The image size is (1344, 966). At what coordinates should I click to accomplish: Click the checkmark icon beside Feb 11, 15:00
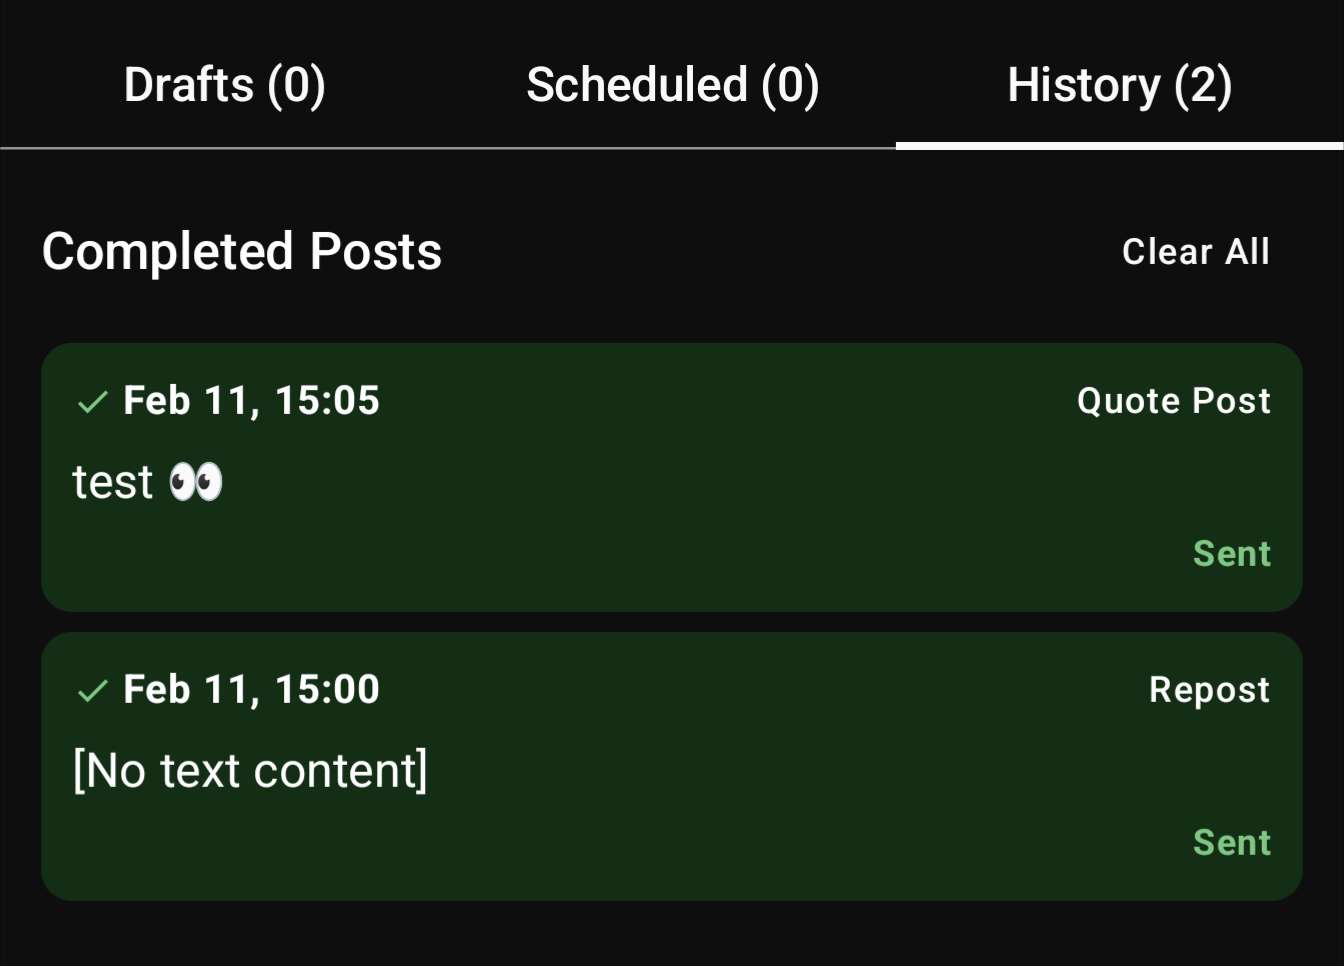coord(93,691)
